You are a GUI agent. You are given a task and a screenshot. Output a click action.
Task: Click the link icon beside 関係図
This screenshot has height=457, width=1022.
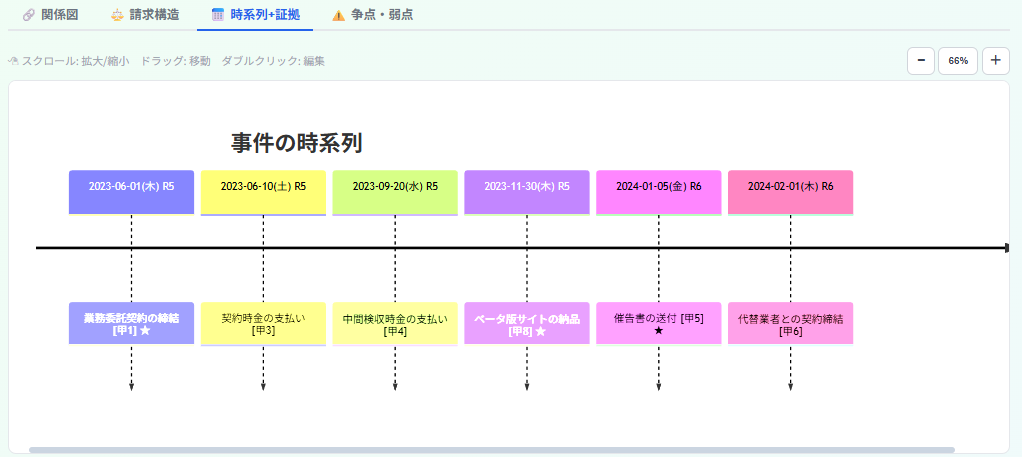pos(28,15)
